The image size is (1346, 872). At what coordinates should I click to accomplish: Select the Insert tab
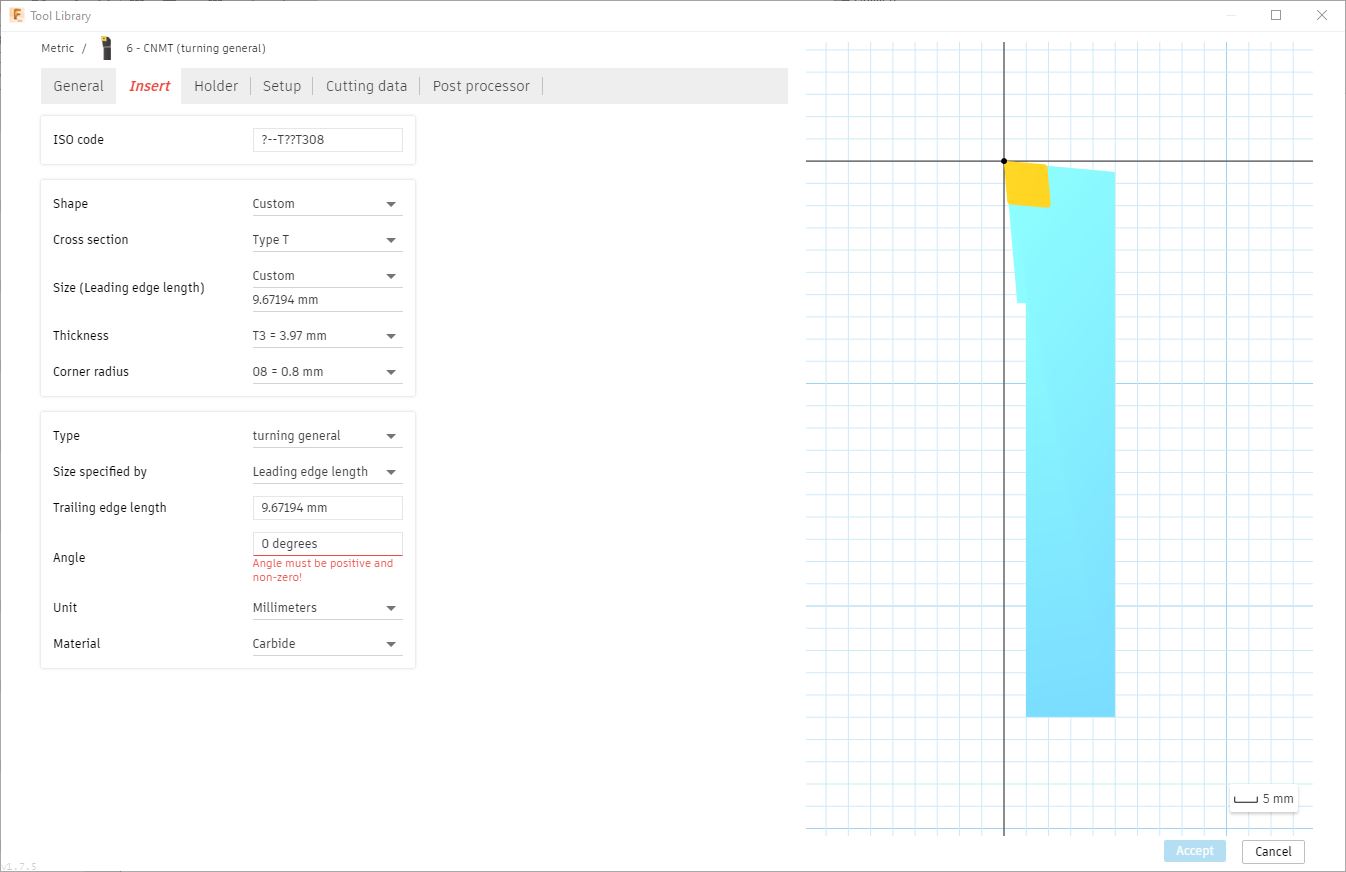click(x=150, y=86)
